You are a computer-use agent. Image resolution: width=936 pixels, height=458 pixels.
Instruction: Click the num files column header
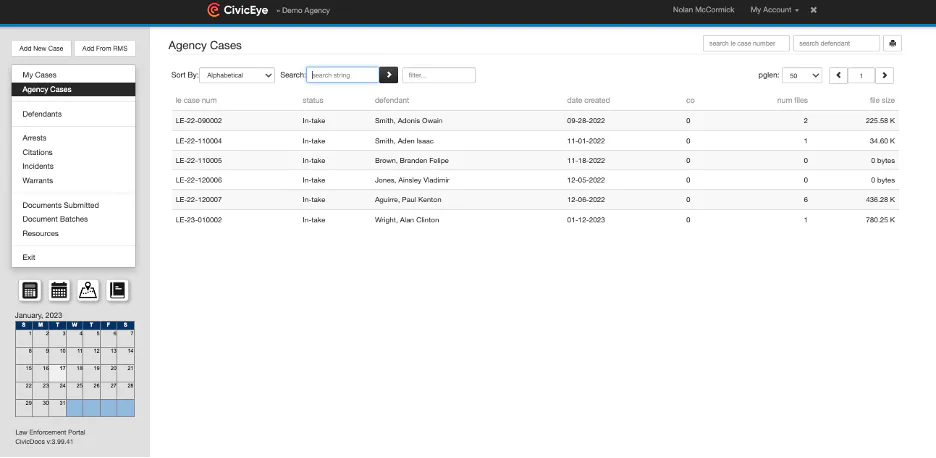pos(792,100)
